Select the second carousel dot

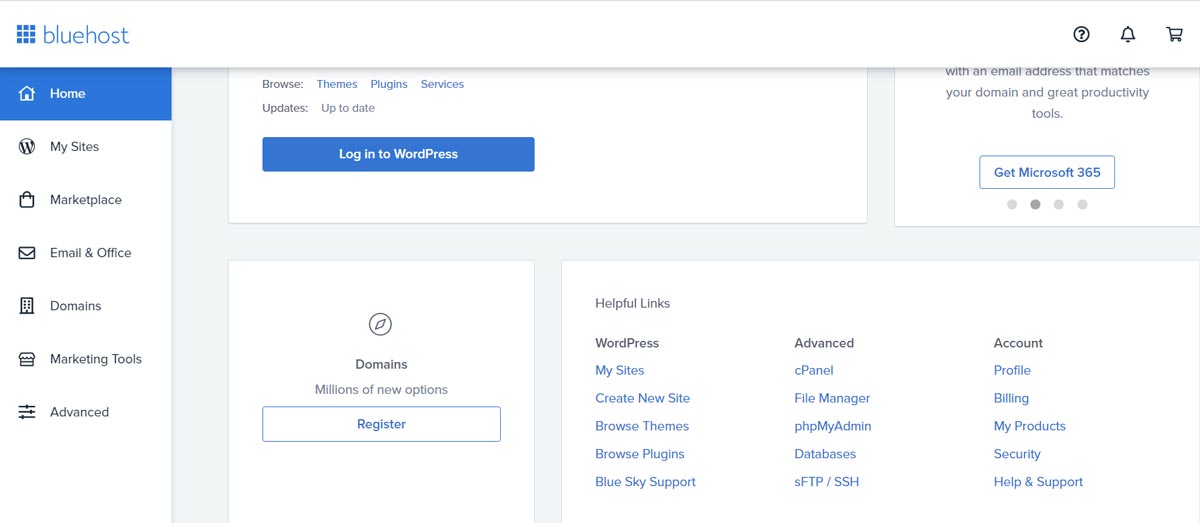point(1035,204)
